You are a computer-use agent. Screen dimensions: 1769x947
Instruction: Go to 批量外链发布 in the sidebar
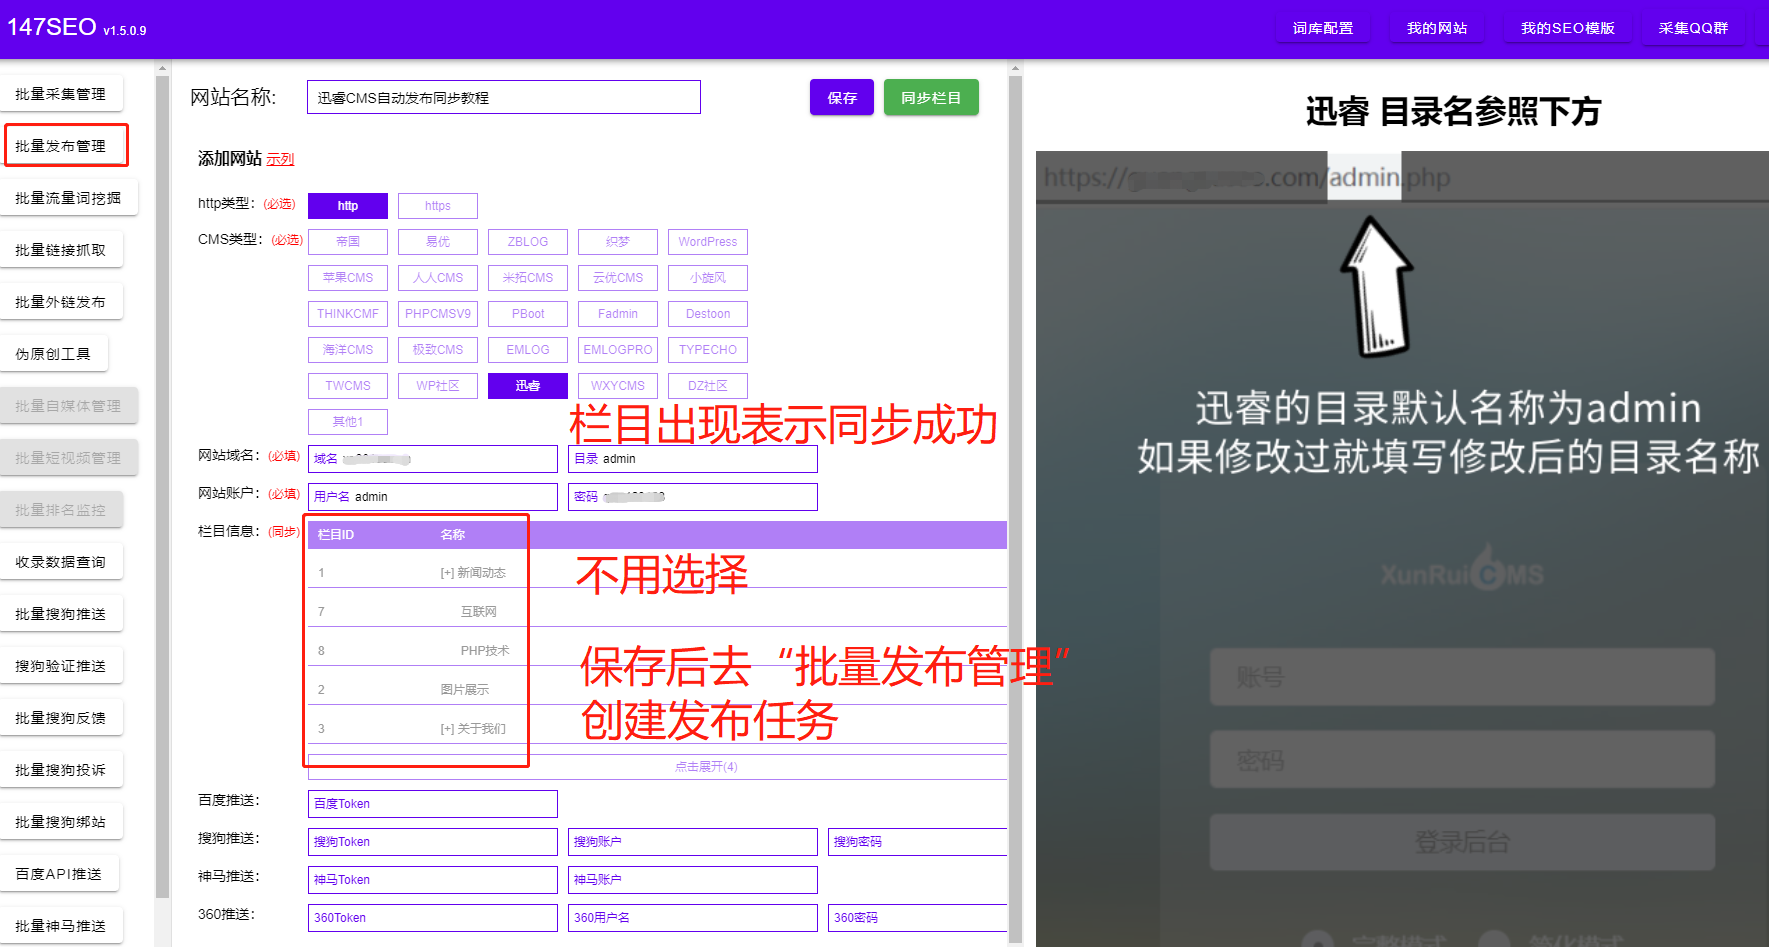pyautogui.click(x=61, y=302)
